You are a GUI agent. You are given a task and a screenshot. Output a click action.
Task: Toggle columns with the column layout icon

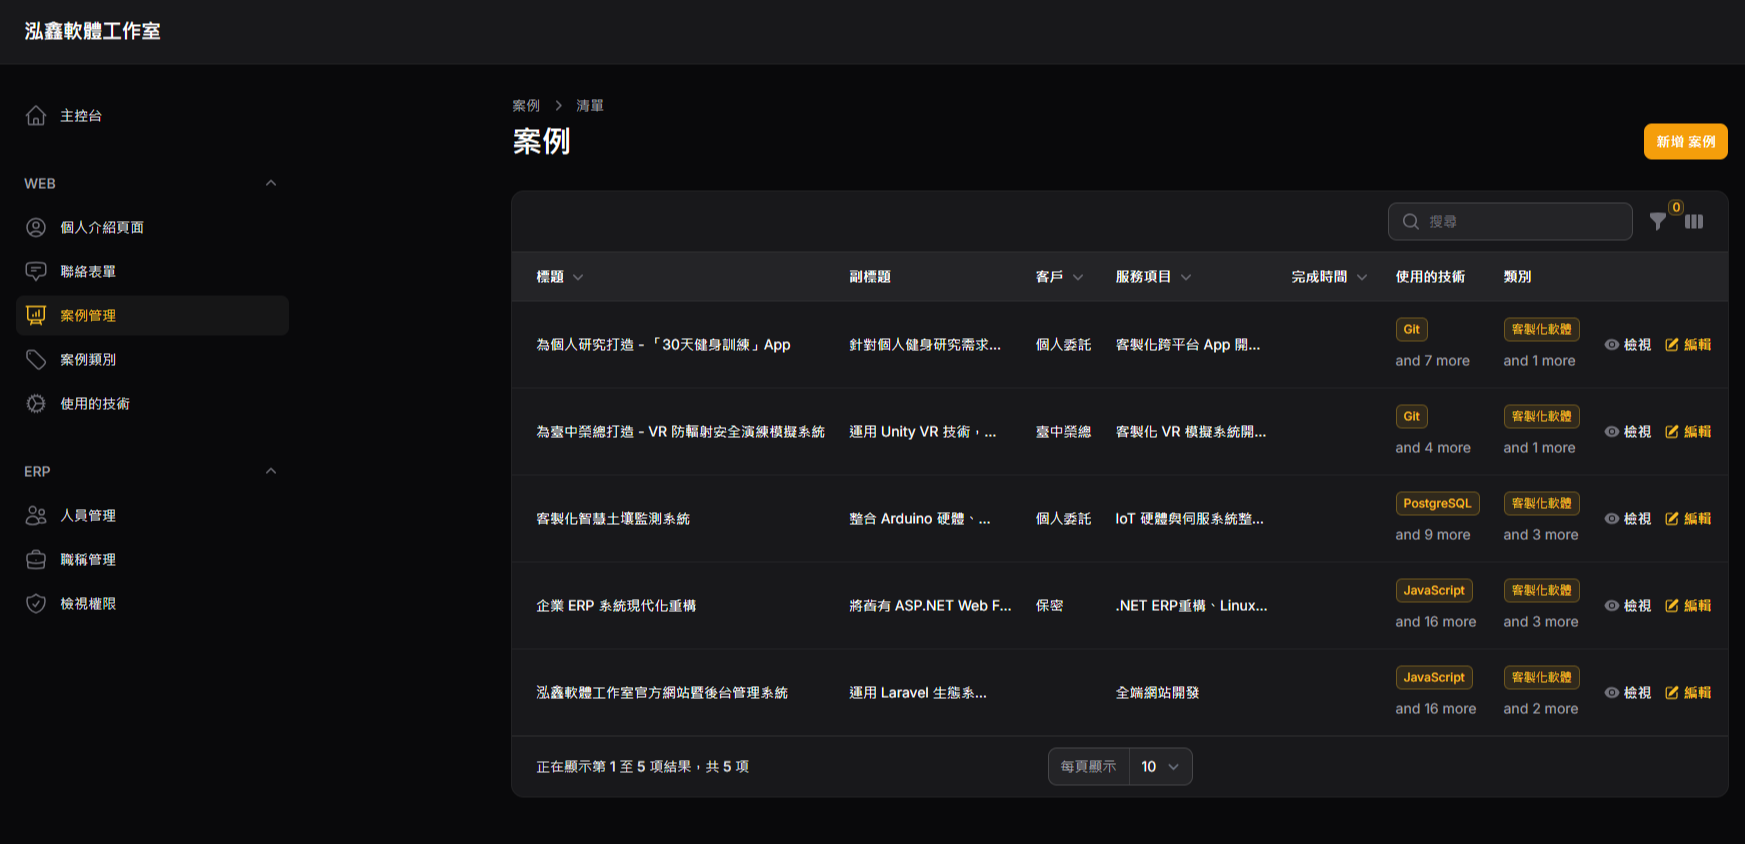point(1694,222)
